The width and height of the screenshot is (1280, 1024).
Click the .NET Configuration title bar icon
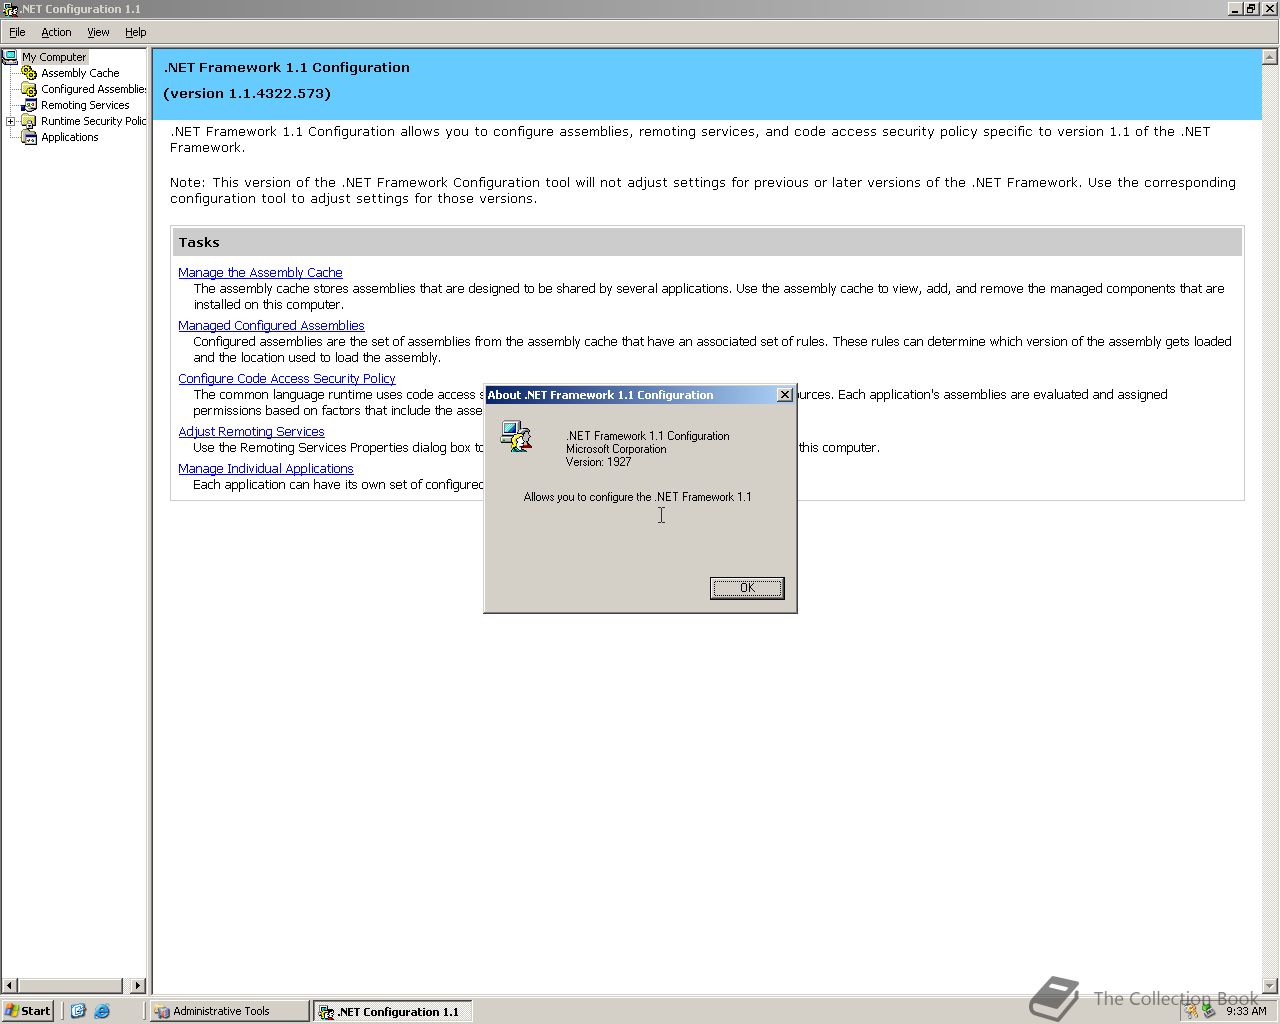10,9
